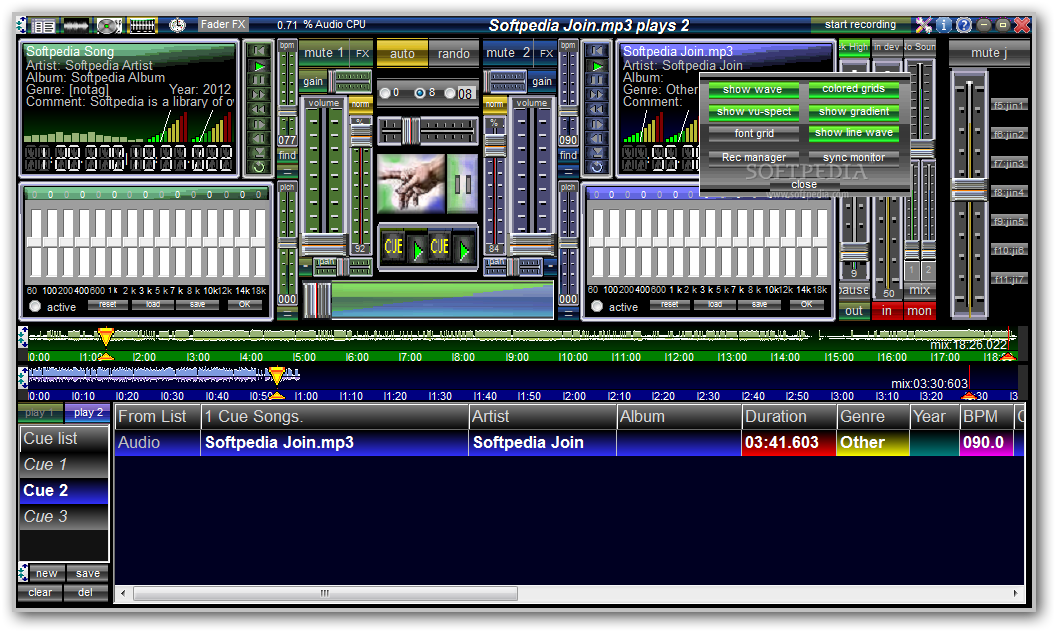Click the 'mute j' tall fader handle

tap(969, 189)
